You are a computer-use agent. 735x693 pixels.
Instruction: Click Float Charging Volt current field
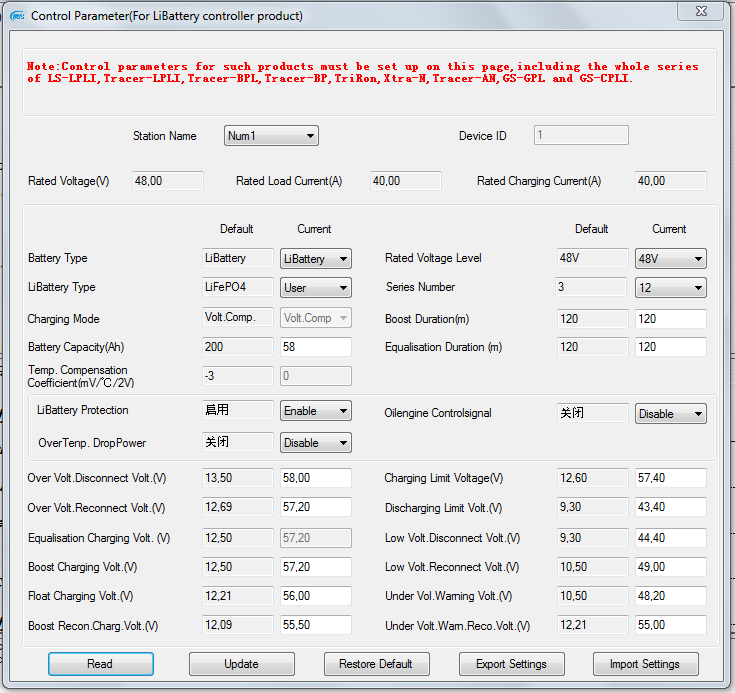[315, 596]
